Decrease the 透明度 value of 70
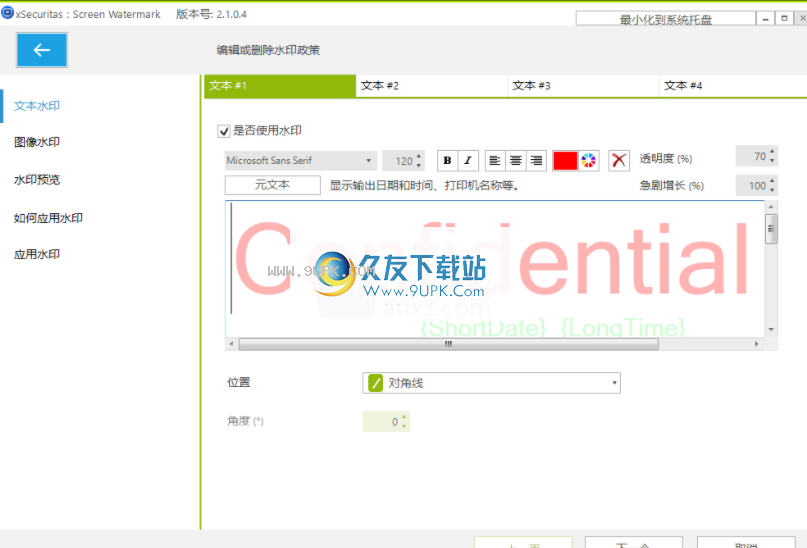Screen dimensions: 807x548 coord(772,161)
